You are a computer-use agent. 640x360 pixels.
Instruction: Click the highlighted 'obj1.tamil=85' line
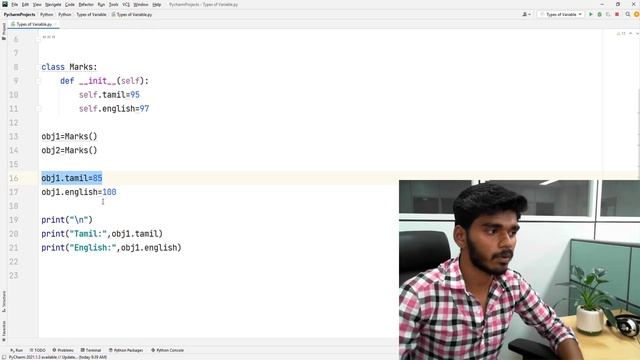(72, 178)
